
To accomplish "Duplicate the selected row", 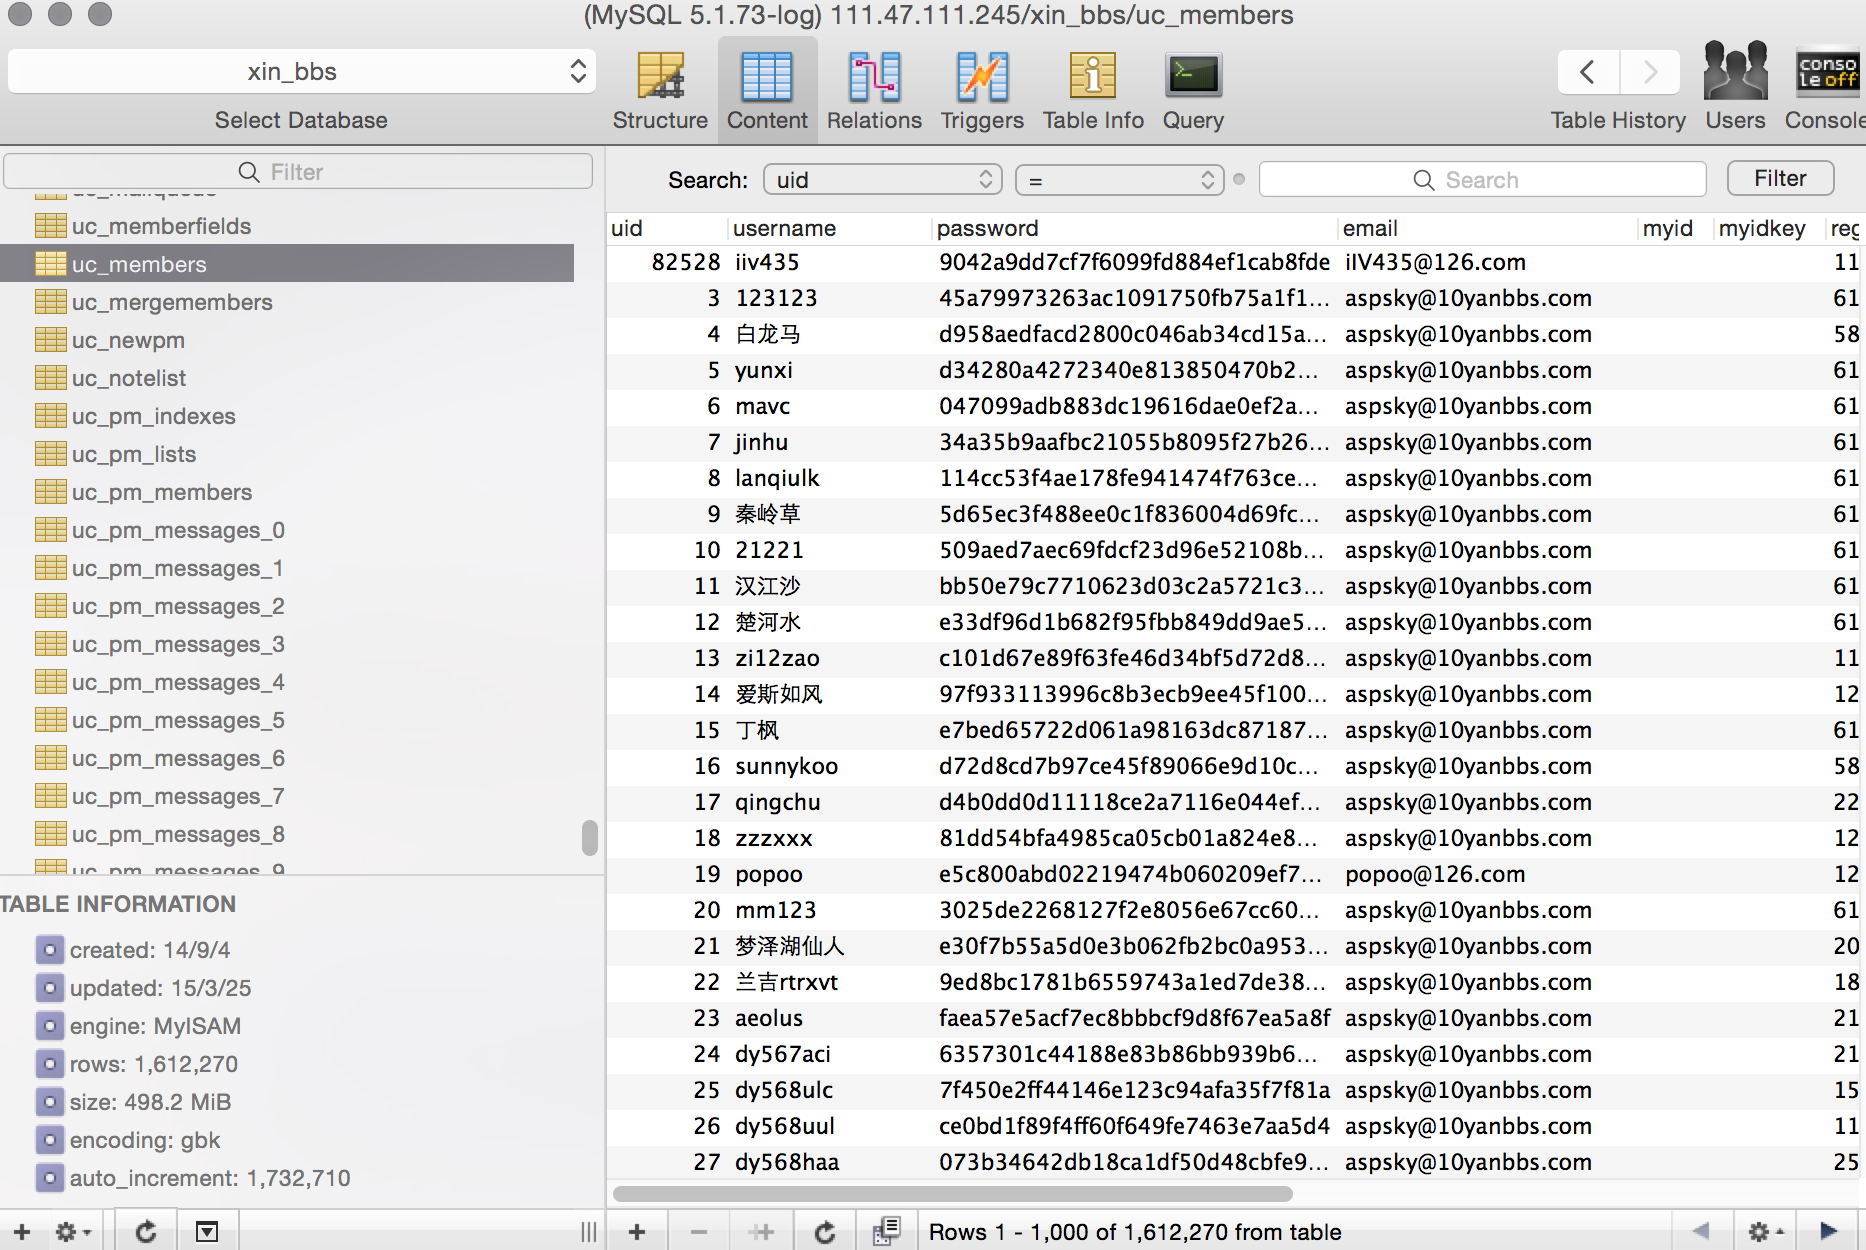I will pos(762,1231).
